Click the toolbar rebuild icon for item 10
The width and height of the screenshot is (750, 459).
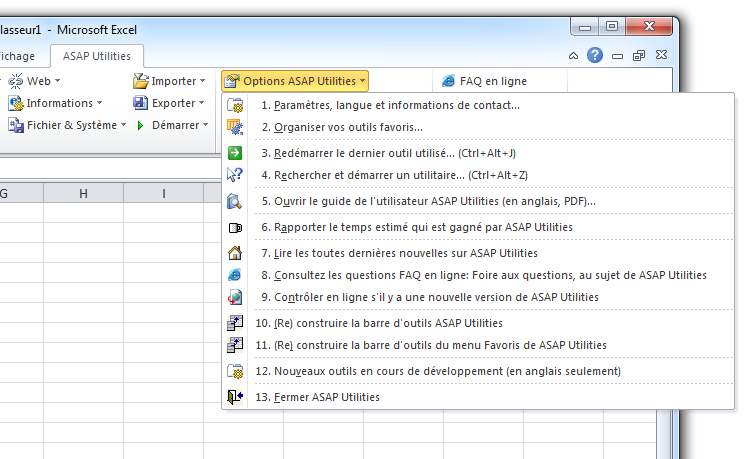click(235, 323)
